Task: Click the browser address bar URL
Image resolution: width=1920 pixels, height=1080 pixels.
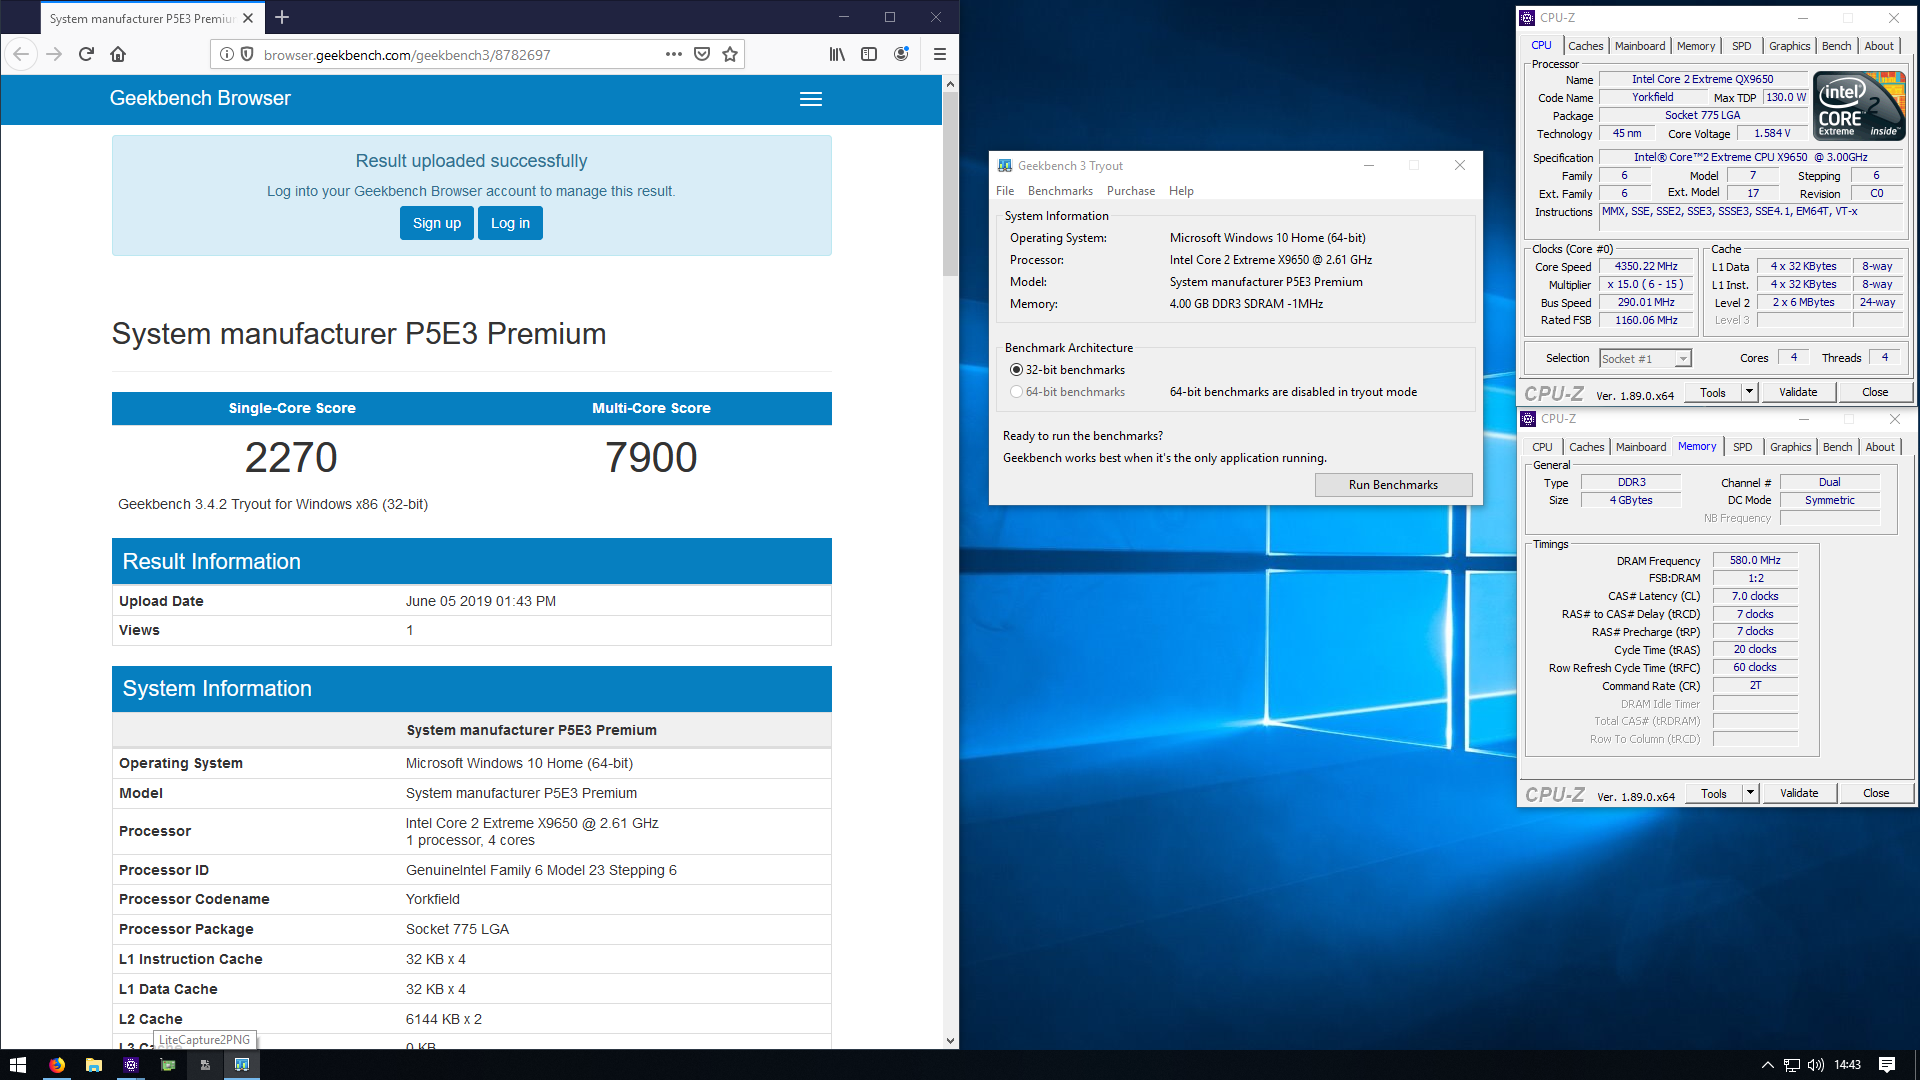Action: [407, 55]
